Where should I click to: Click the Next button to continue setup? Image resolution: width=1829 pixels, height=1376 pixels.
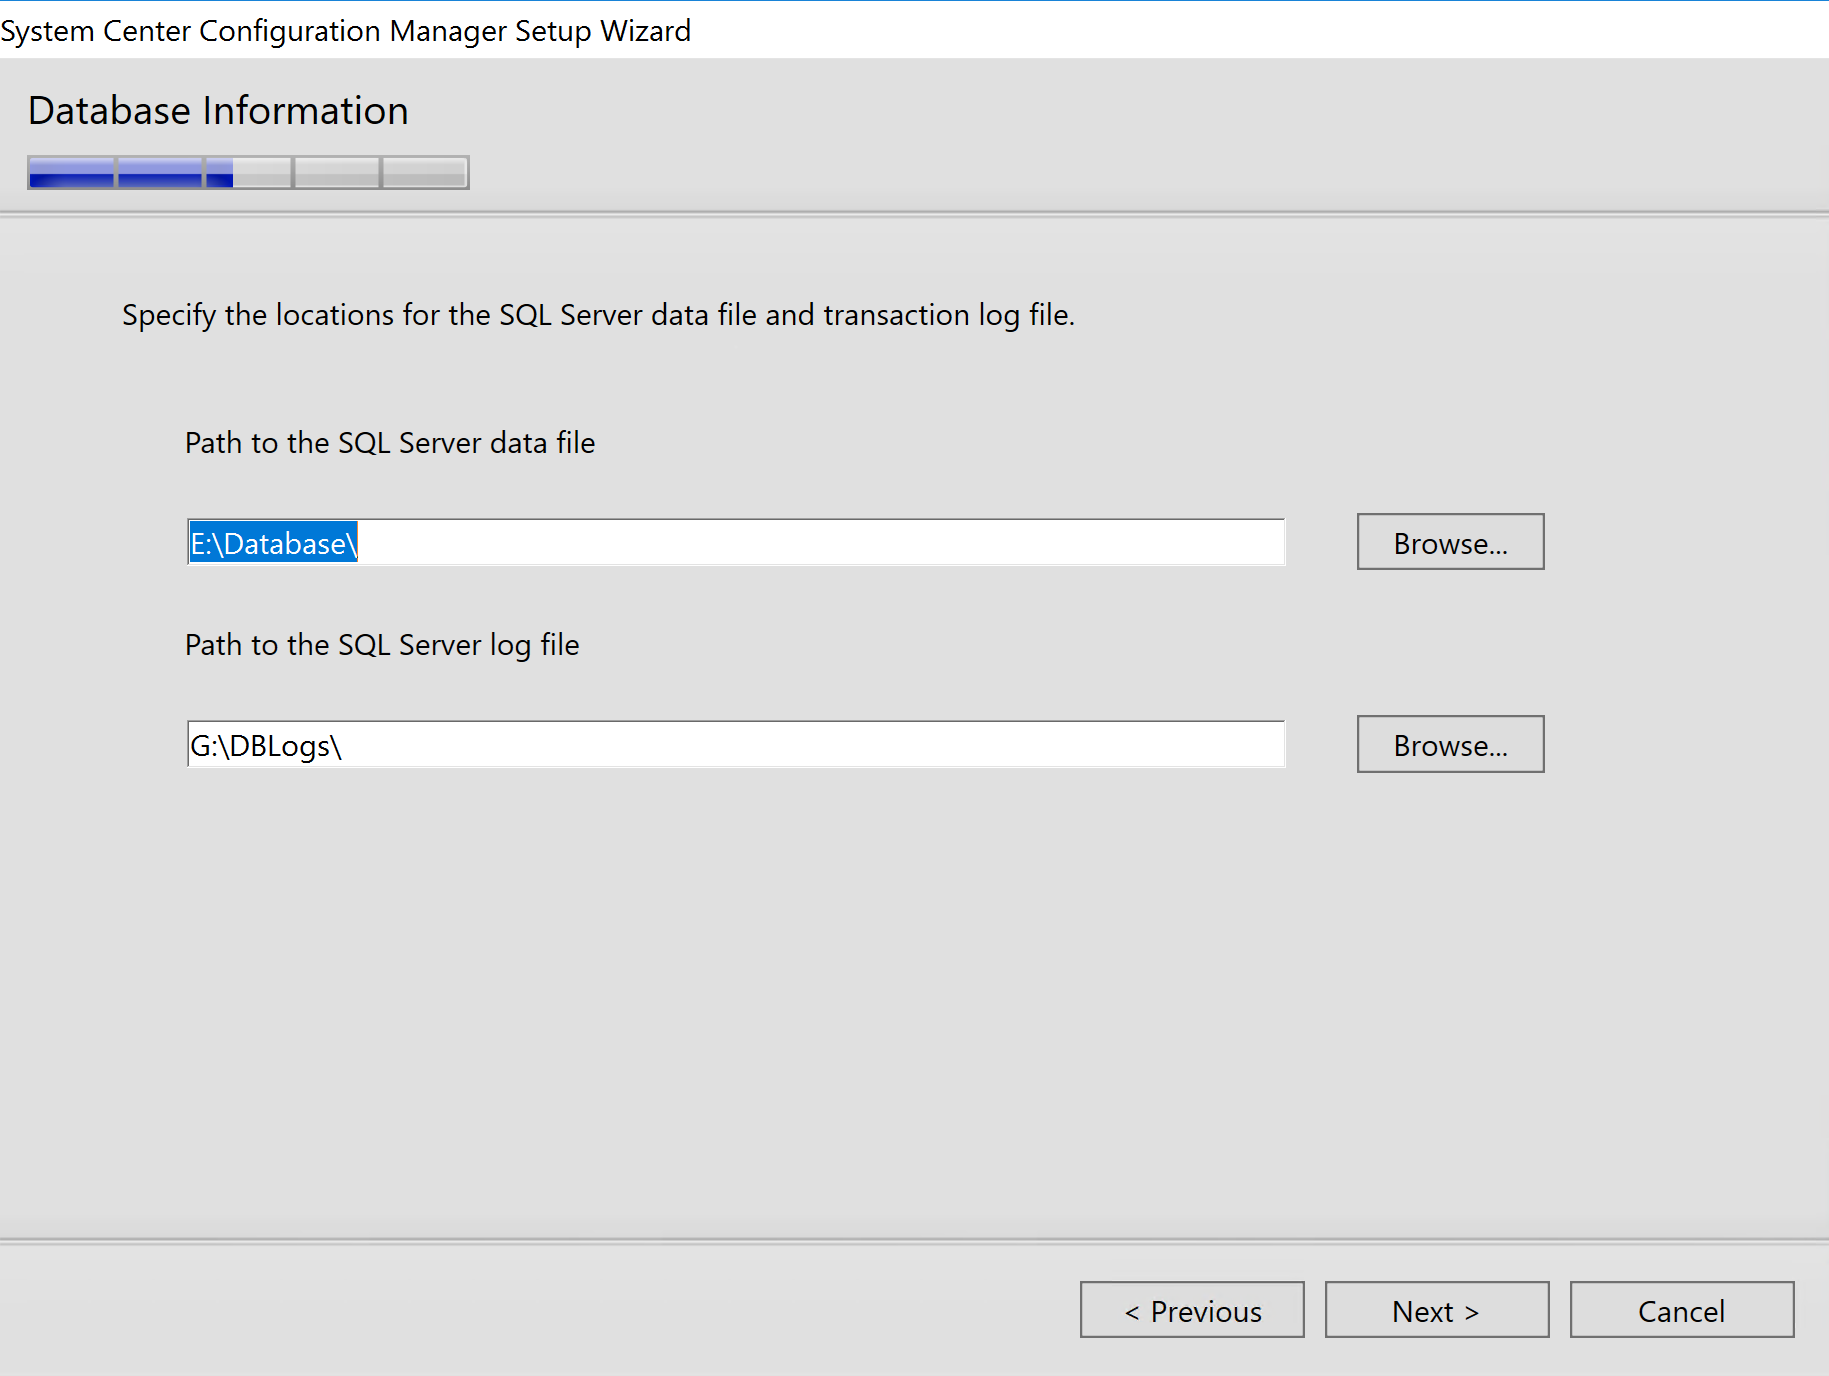[1435, 1310]
